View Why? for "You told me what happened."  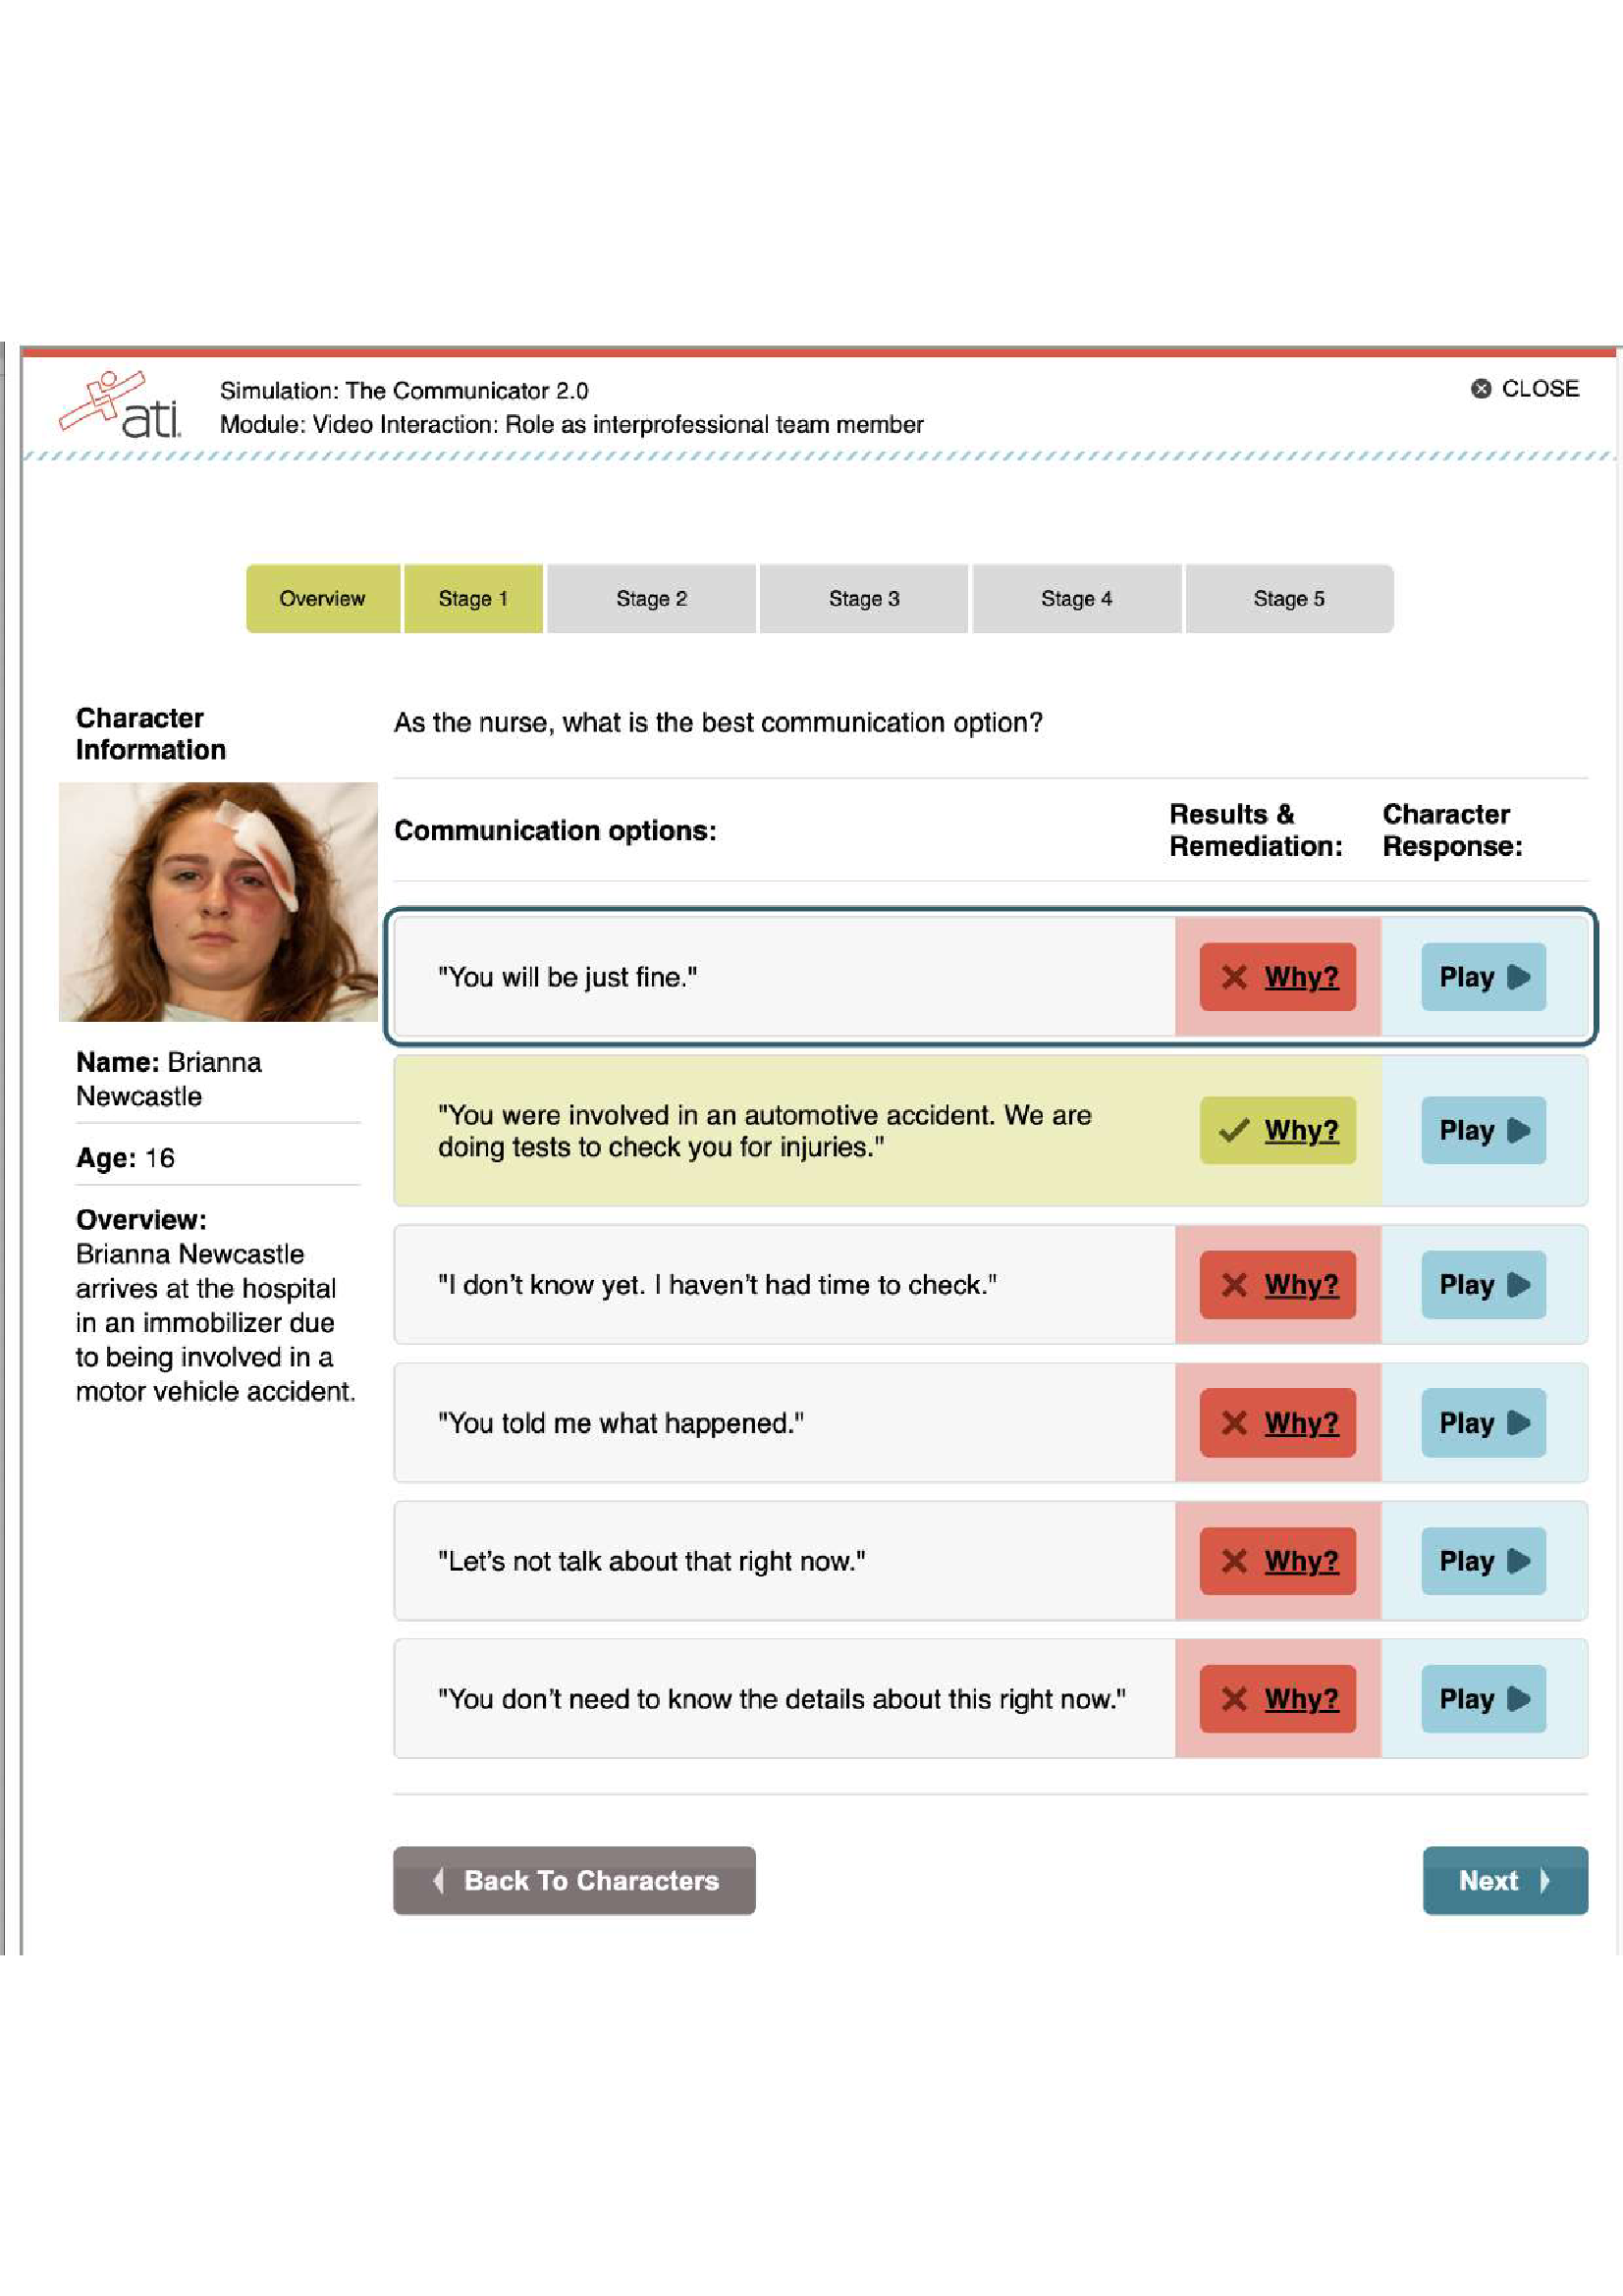[1300, 1423]
